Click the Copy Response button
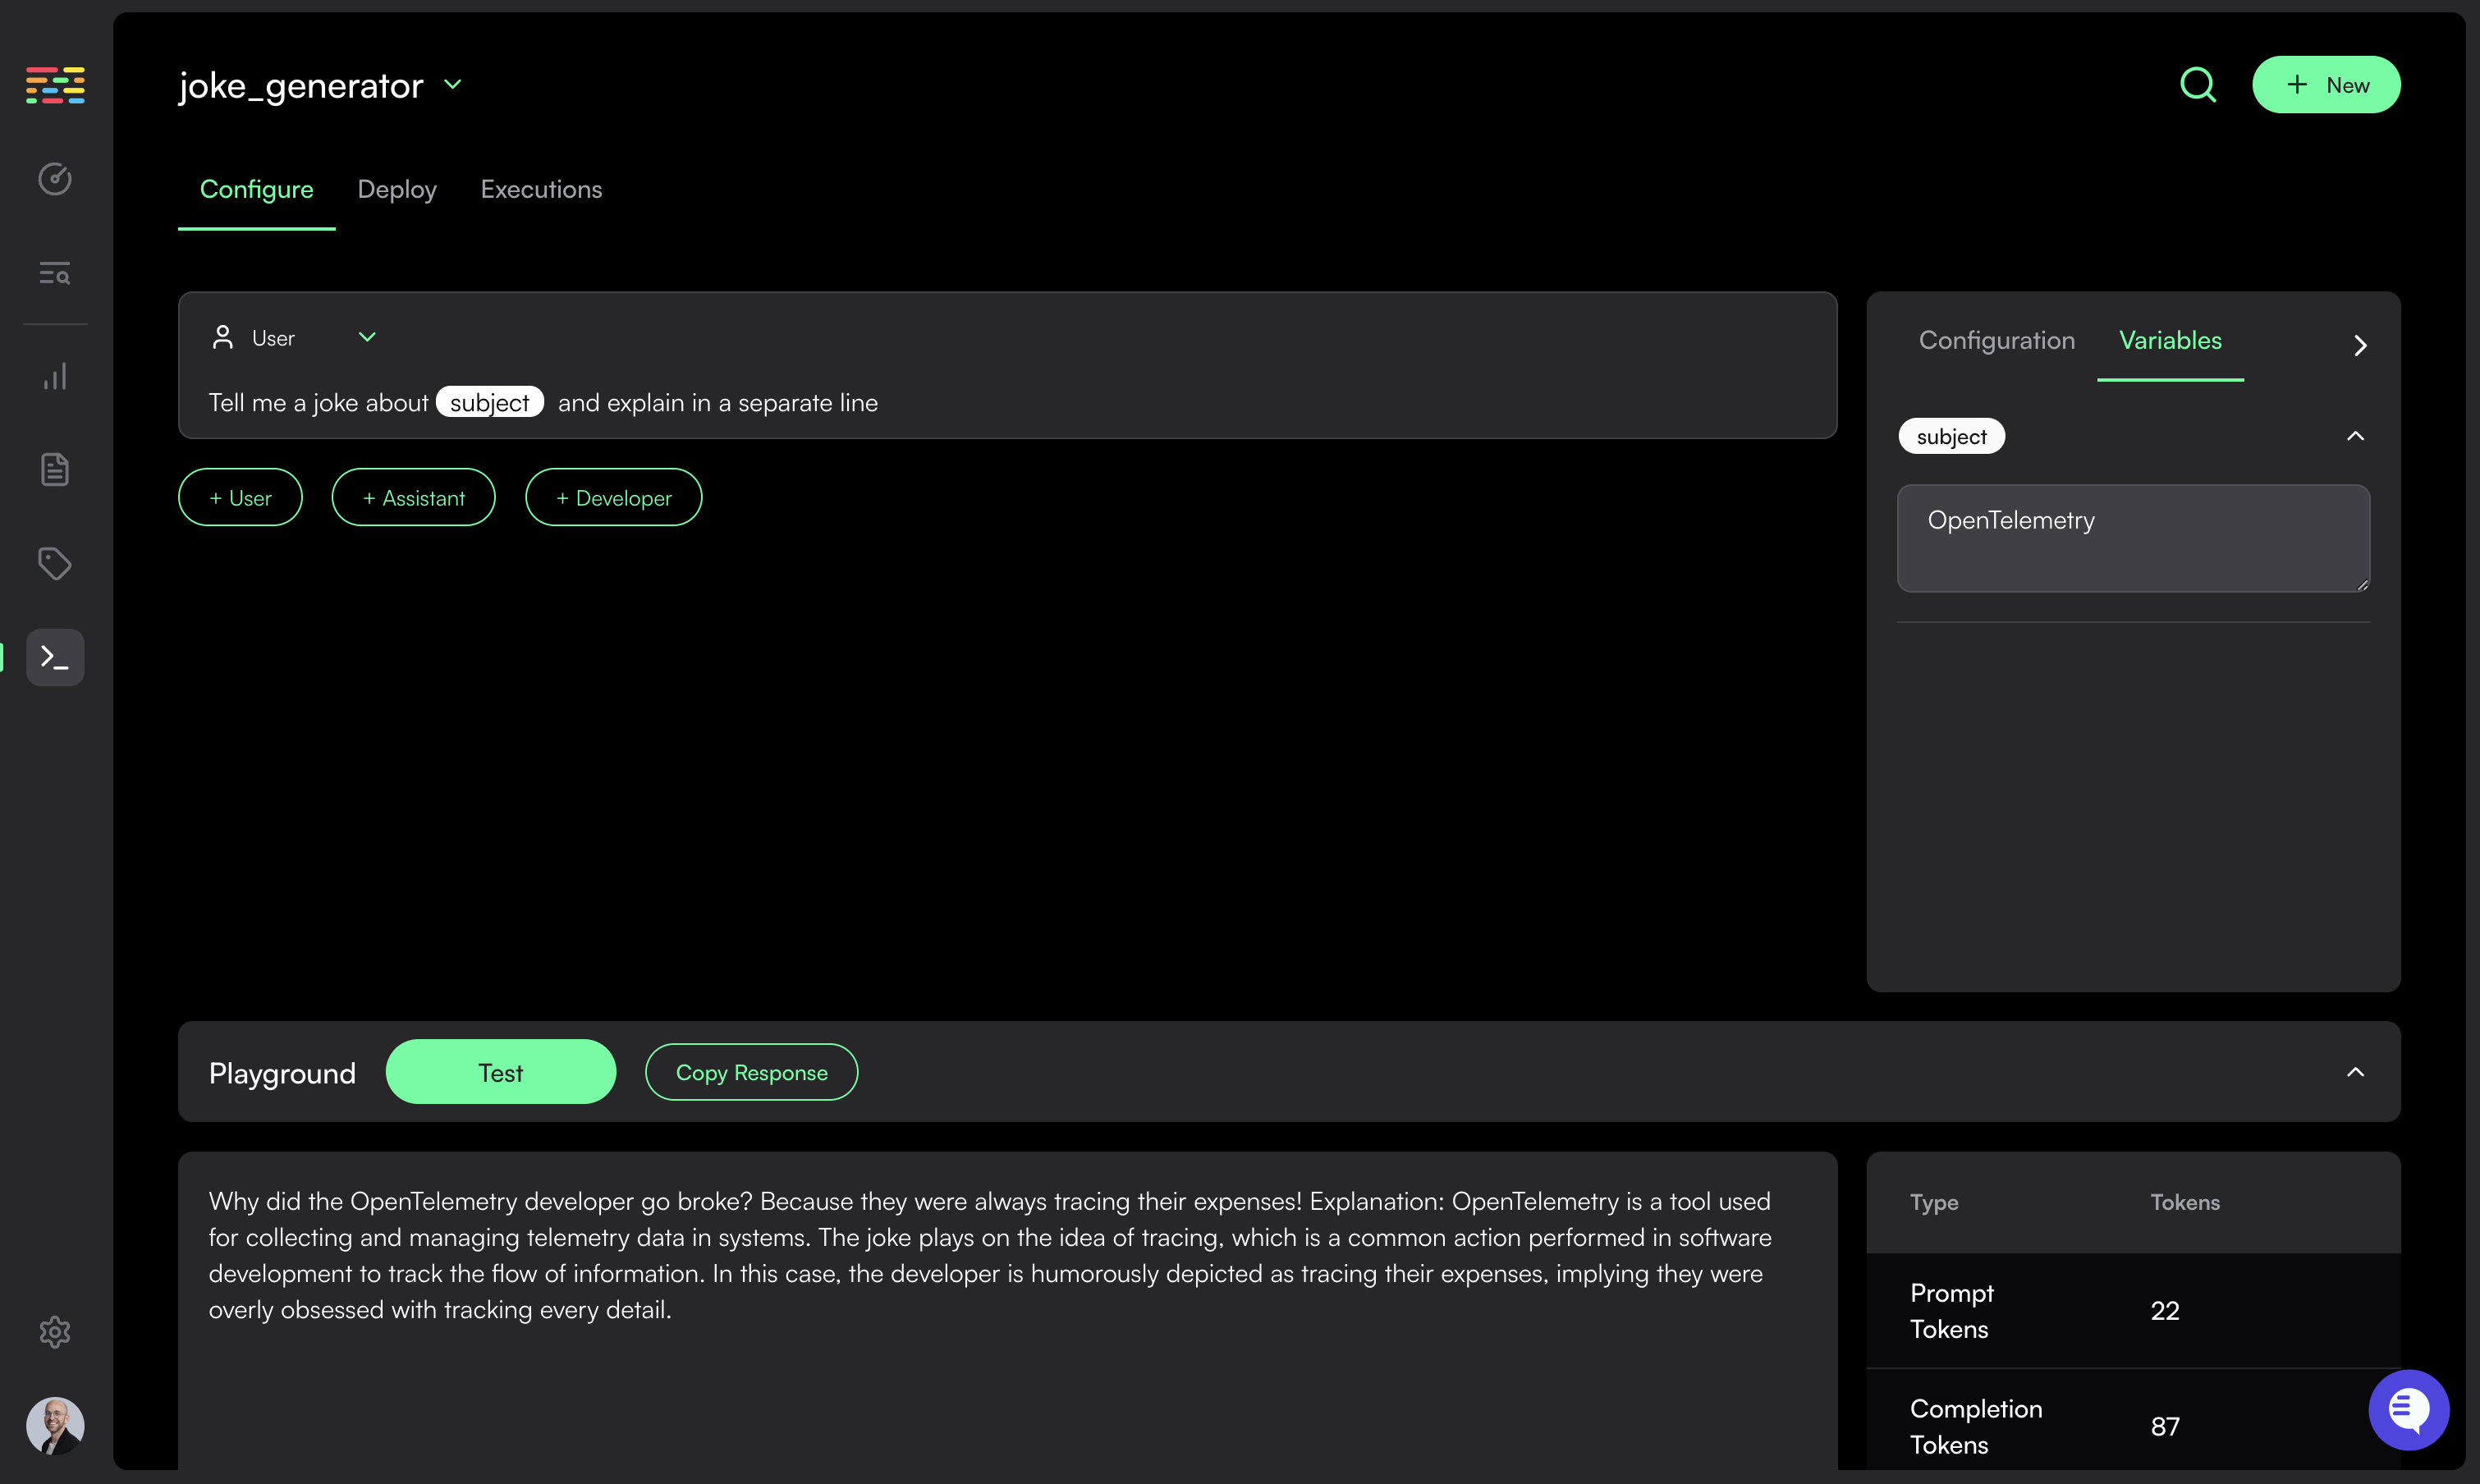Image resolution: width=2480 pixels, height=1484 pixels. click(x=751, y=1072)
